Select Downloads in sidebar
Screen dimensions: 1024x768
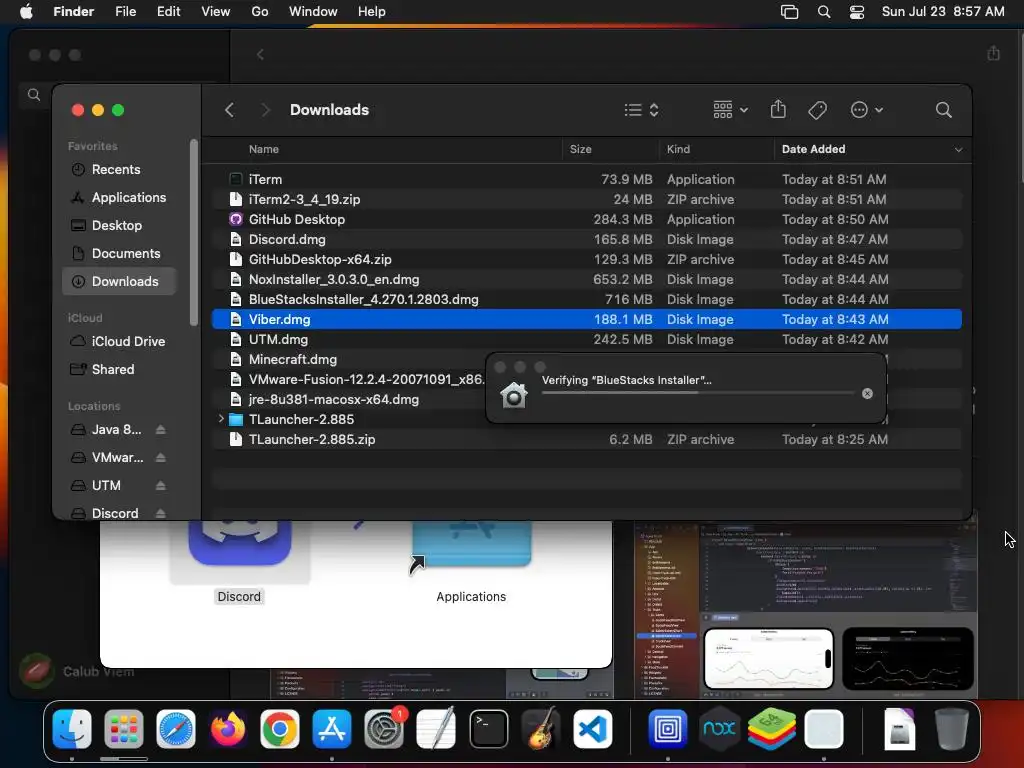119,281
